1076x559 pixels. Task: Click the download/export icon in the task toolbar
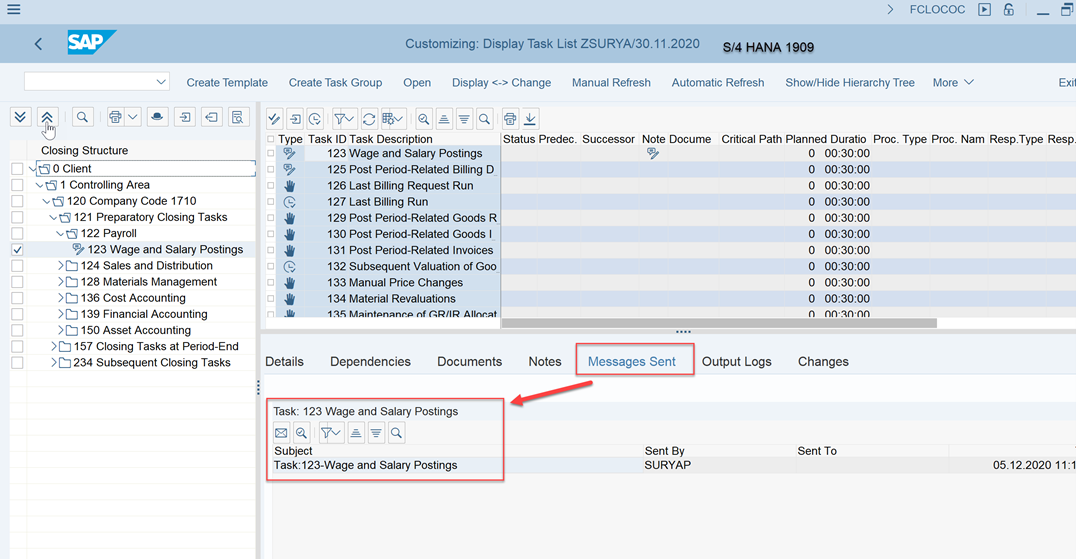pyautogui.click(x=530, y=119)
